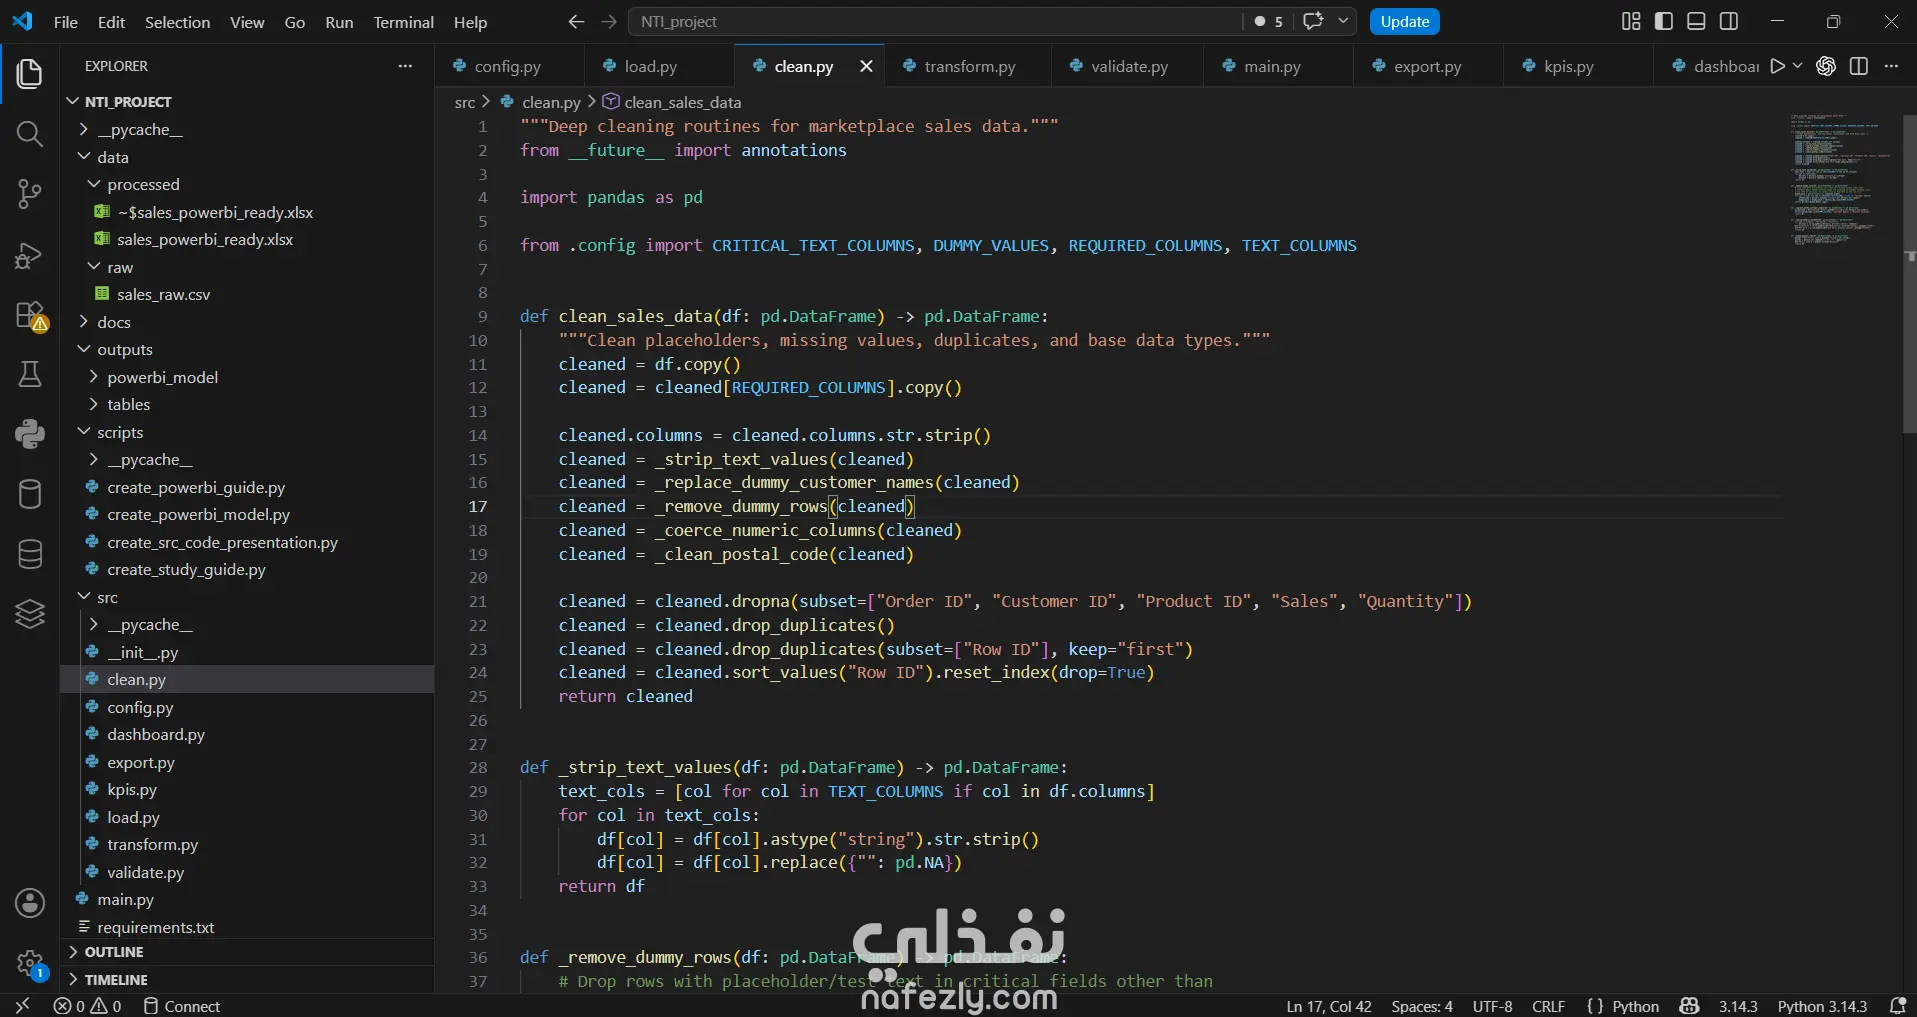Open the Manage gear settings menu
Screen dimensions: 1917x1017
pyautogui.click(x=30, y=964)
